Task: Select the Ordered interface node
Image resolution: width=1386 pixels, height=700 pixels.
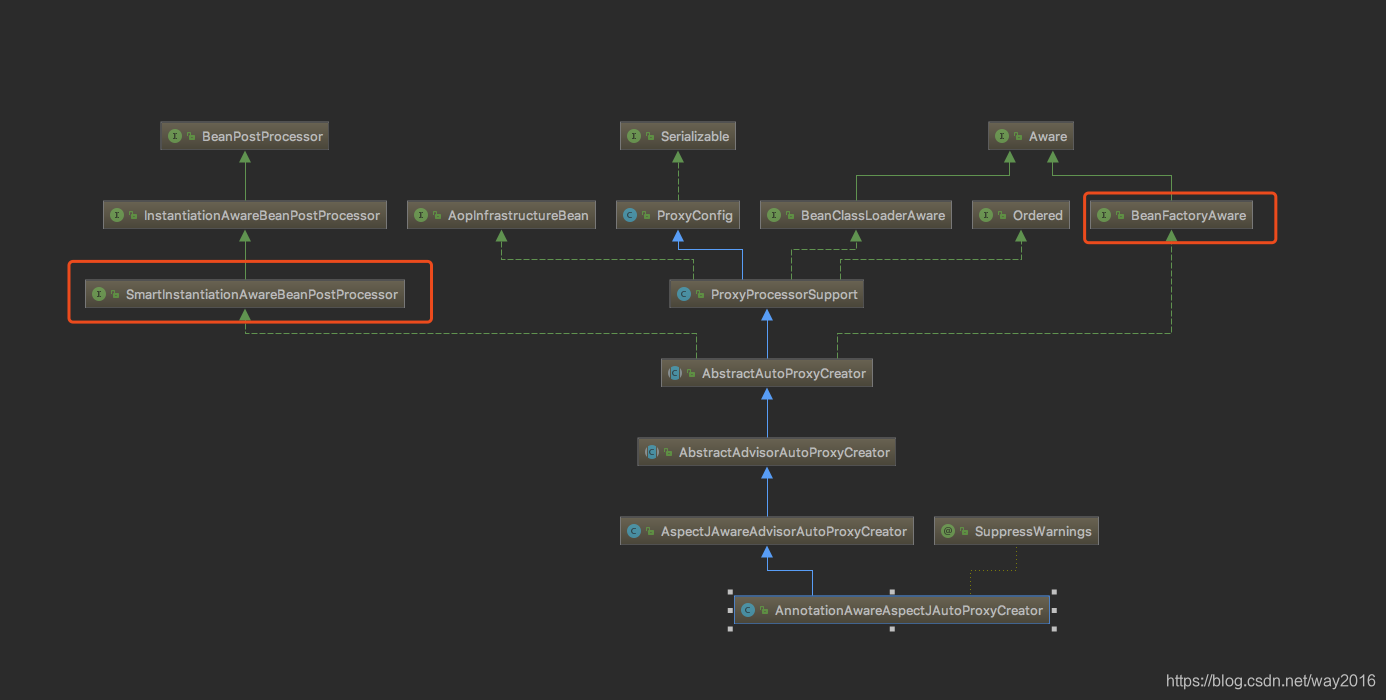Action: click(x=1021, y=215)
